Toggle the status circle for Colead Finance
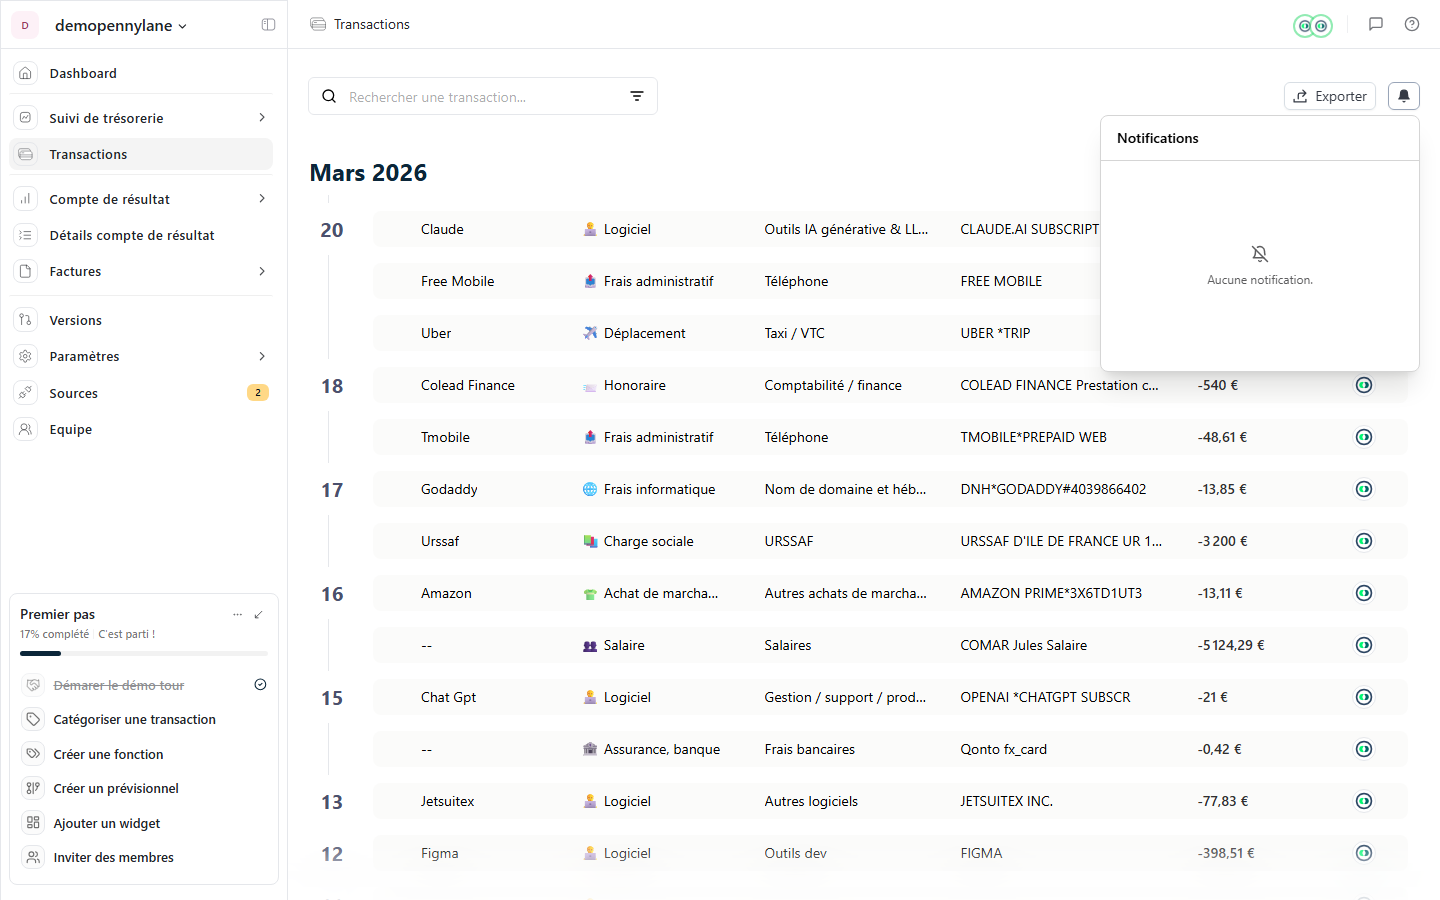The image size is (1440, 900). (x=1364, y=385)
